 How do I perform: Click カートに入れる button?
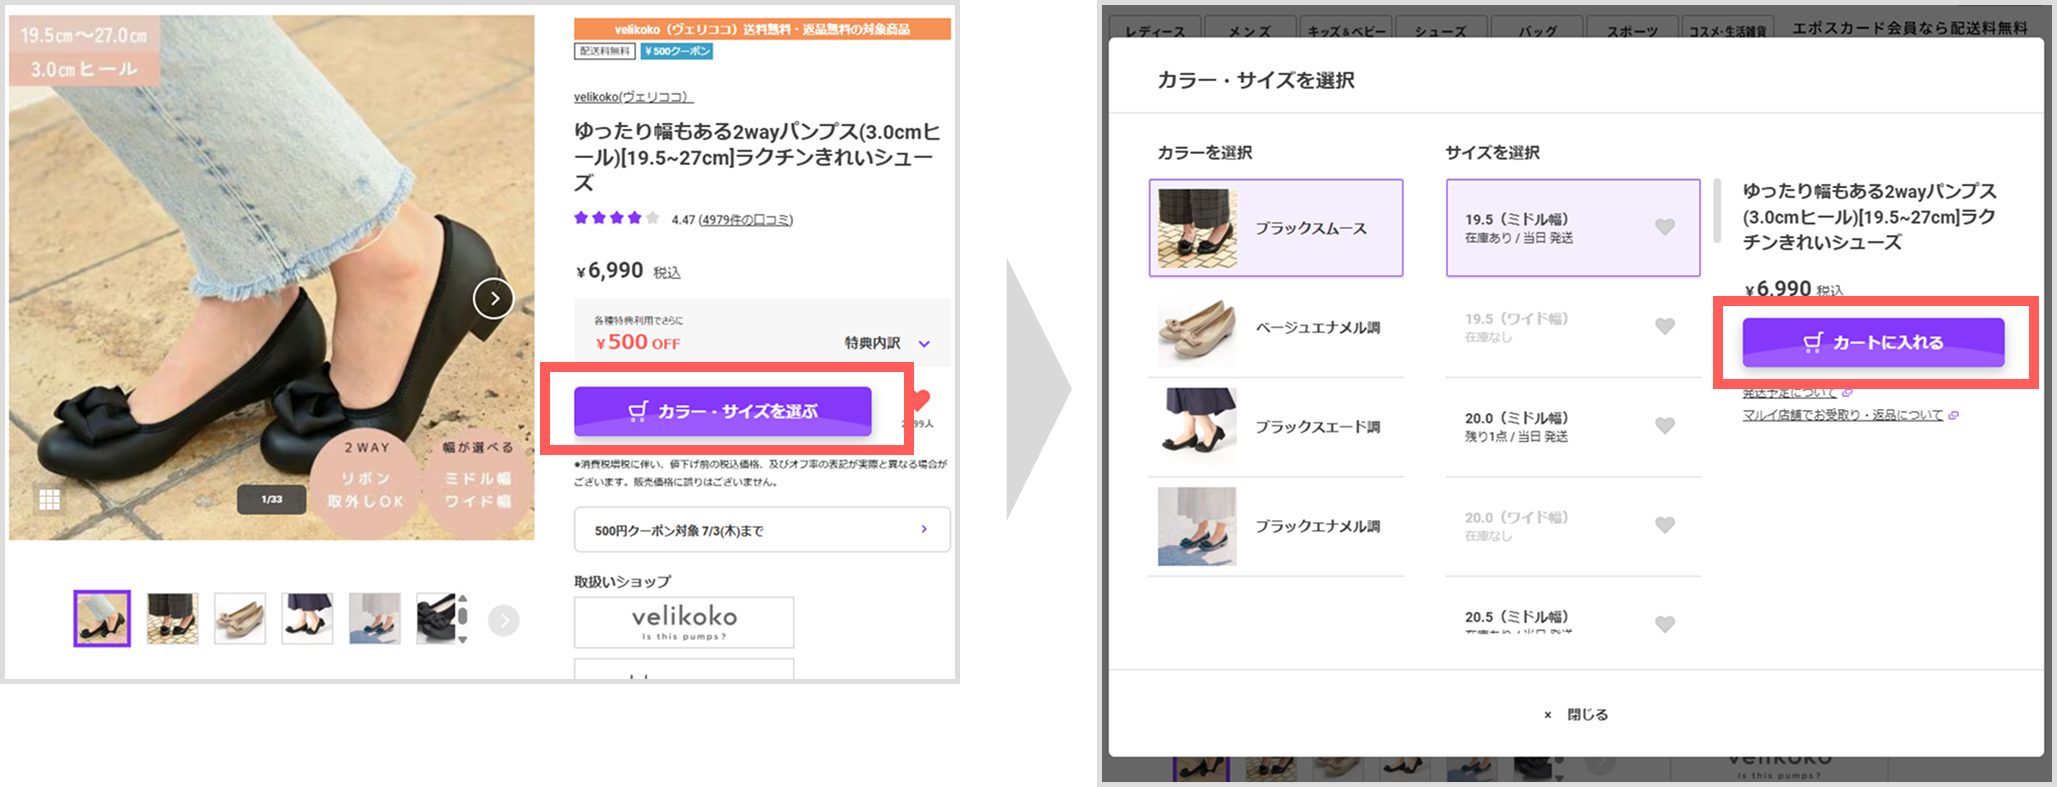(x=1873, y=342)
